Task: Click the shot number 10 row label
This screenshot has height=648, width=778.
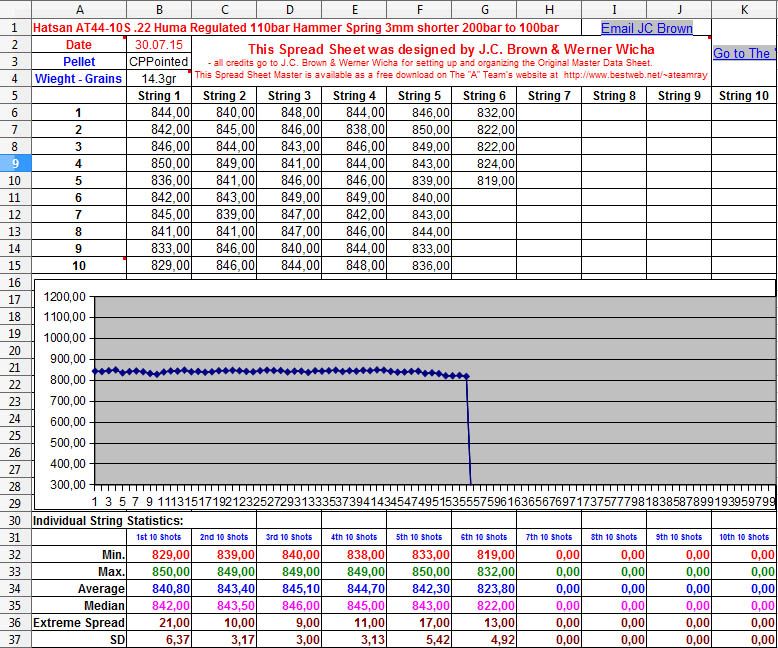Action: click(79, 265)
